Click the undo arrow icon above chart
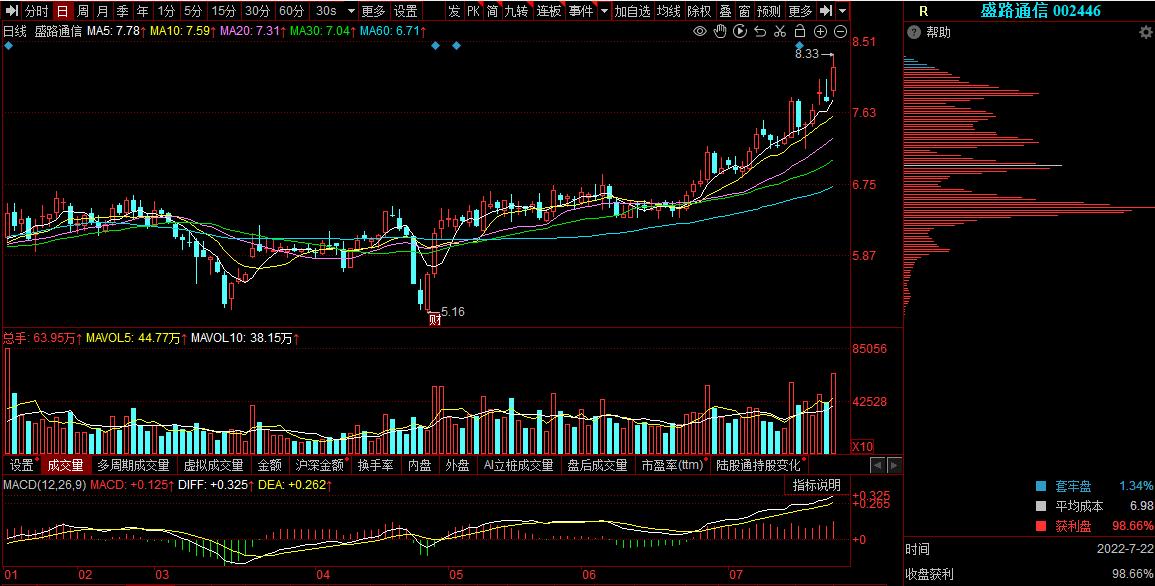1155x586 pixels. coord(760,31)
